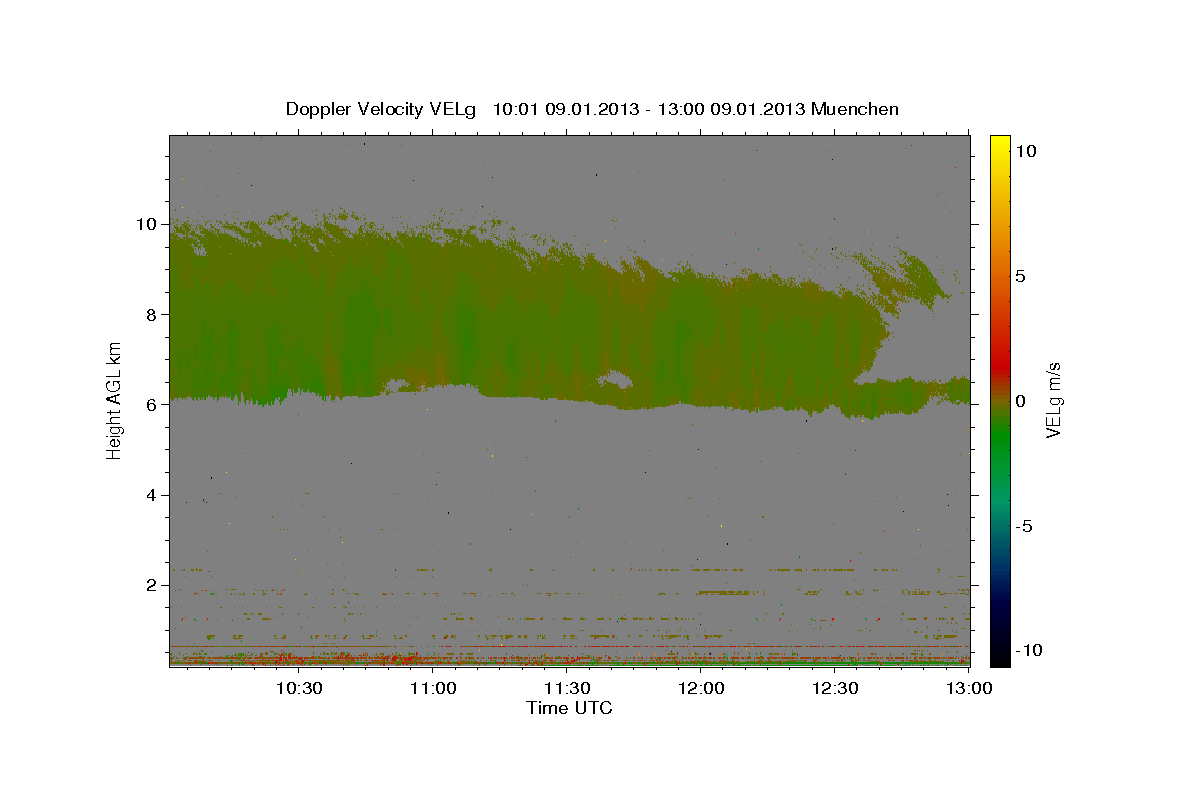The image size is (1200, 800).
Task: Click the 10:30 time tick label
Action: pos(299,688)
